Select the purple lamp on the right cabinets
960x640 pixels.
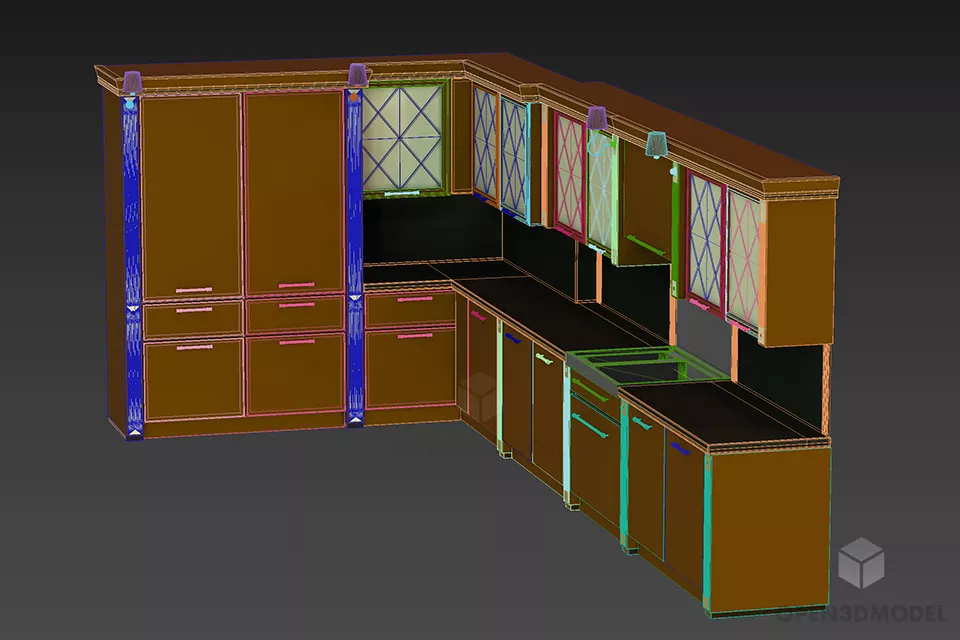point(598,119)
